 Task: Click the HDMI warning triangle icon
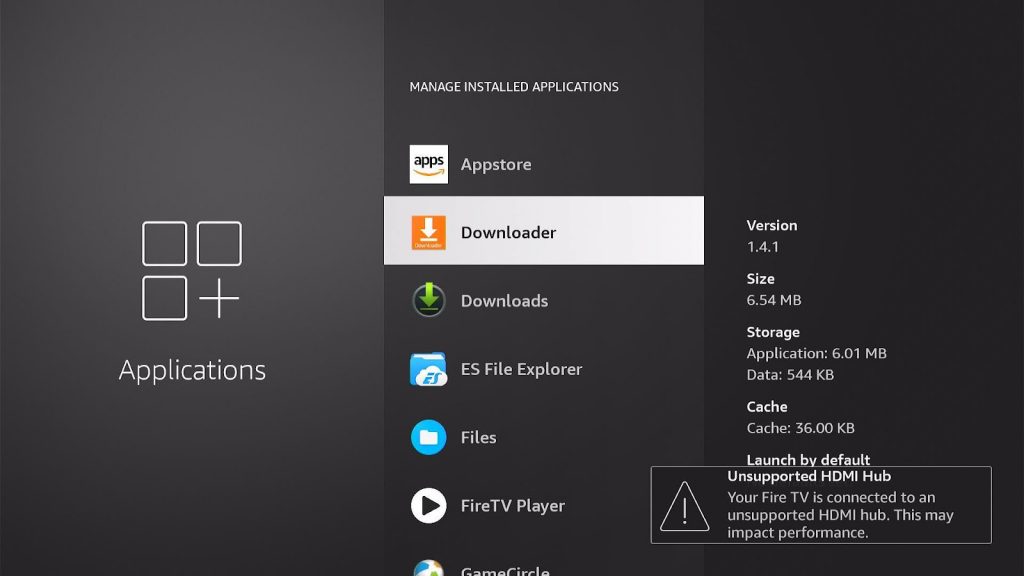(x=684, y=506)
